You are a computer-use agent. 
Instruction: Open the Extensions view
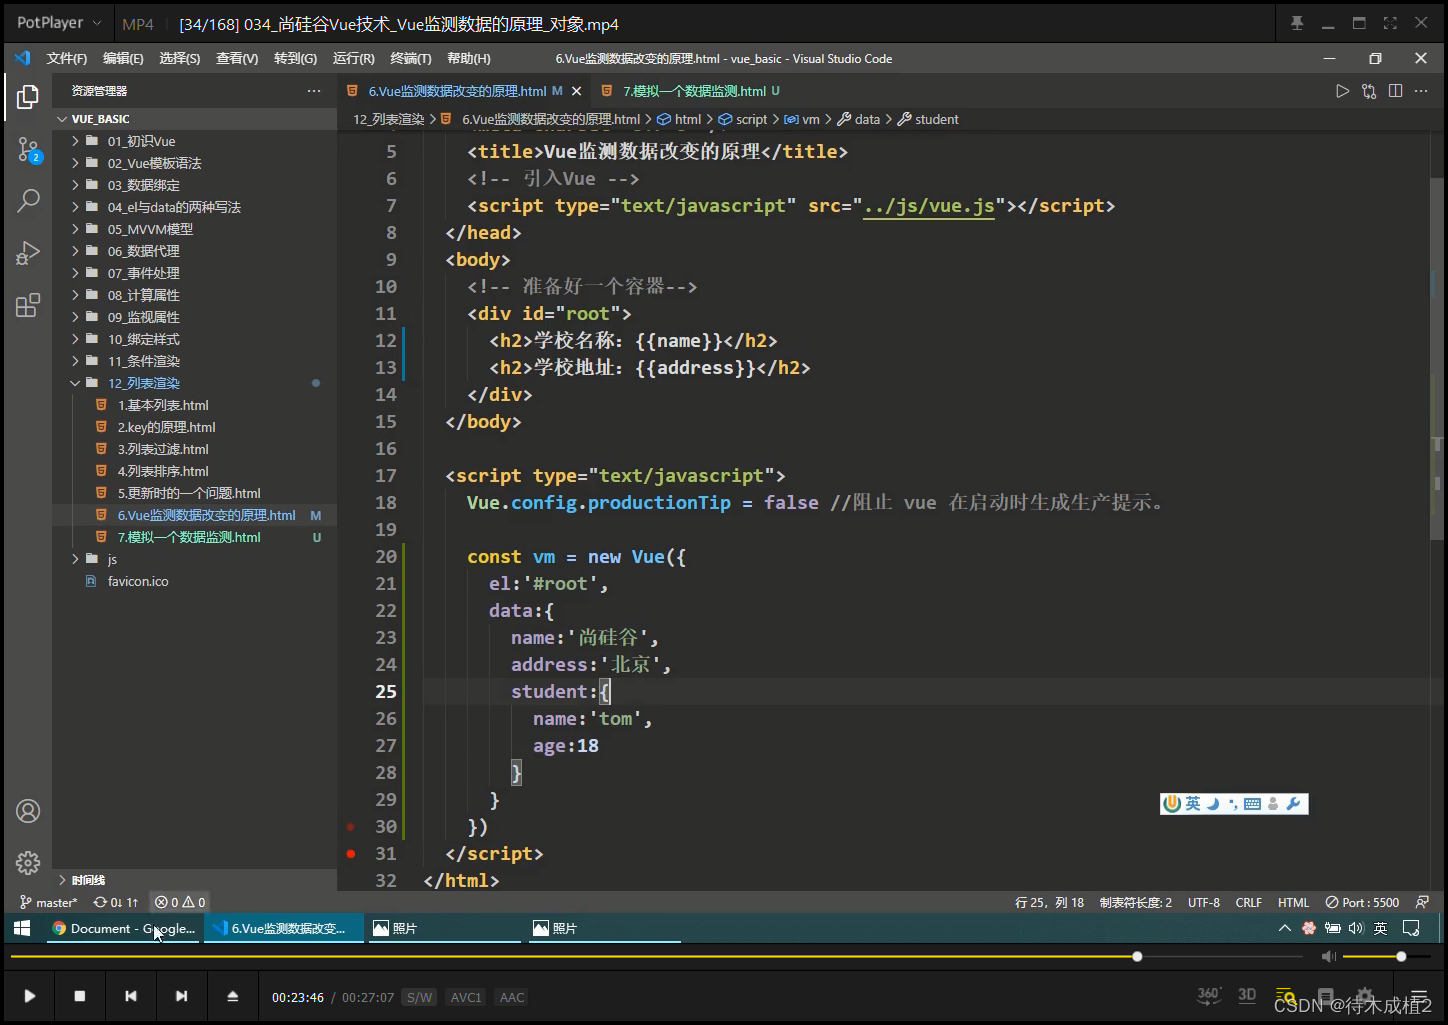point(28,305)
